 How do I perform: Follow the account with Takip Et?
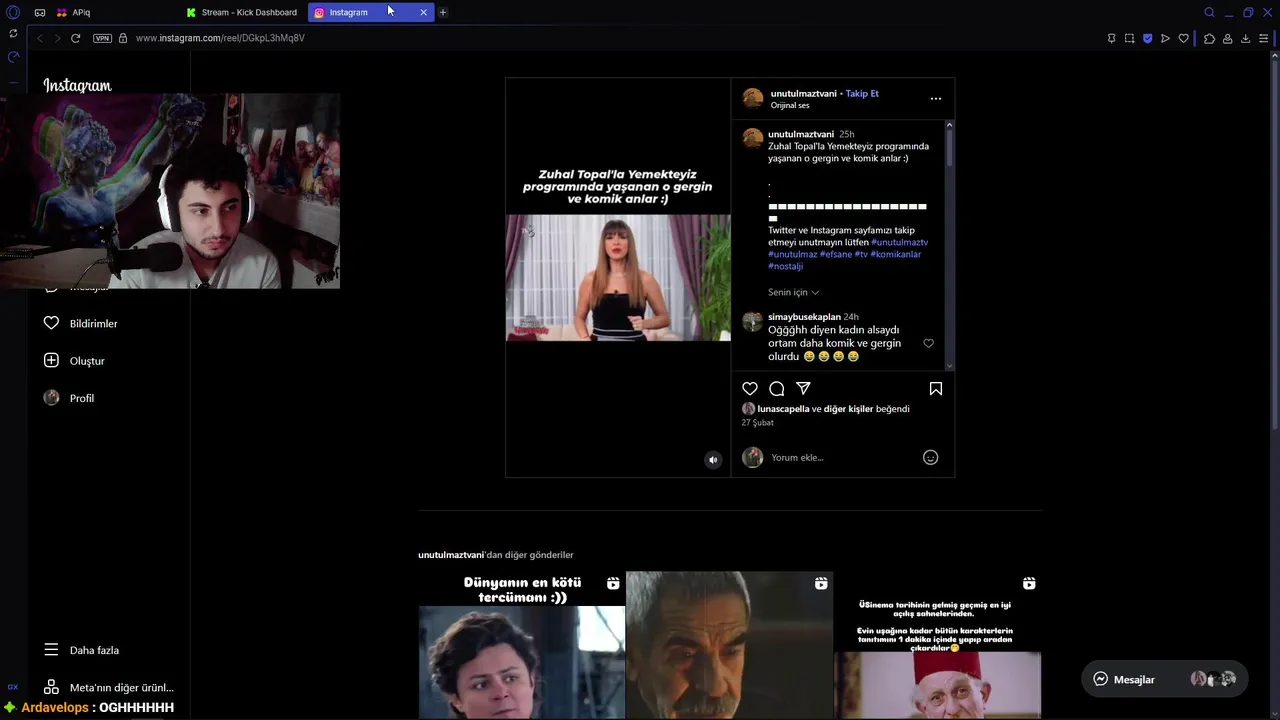pos(862,93)
